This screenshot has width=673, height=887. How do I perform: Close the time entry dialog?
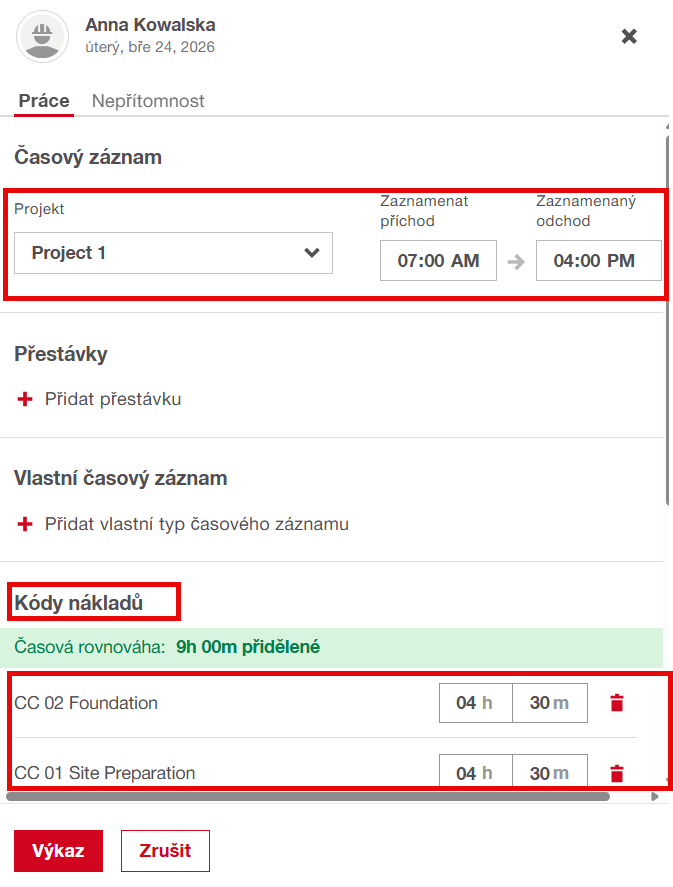[x=629, y=36]
